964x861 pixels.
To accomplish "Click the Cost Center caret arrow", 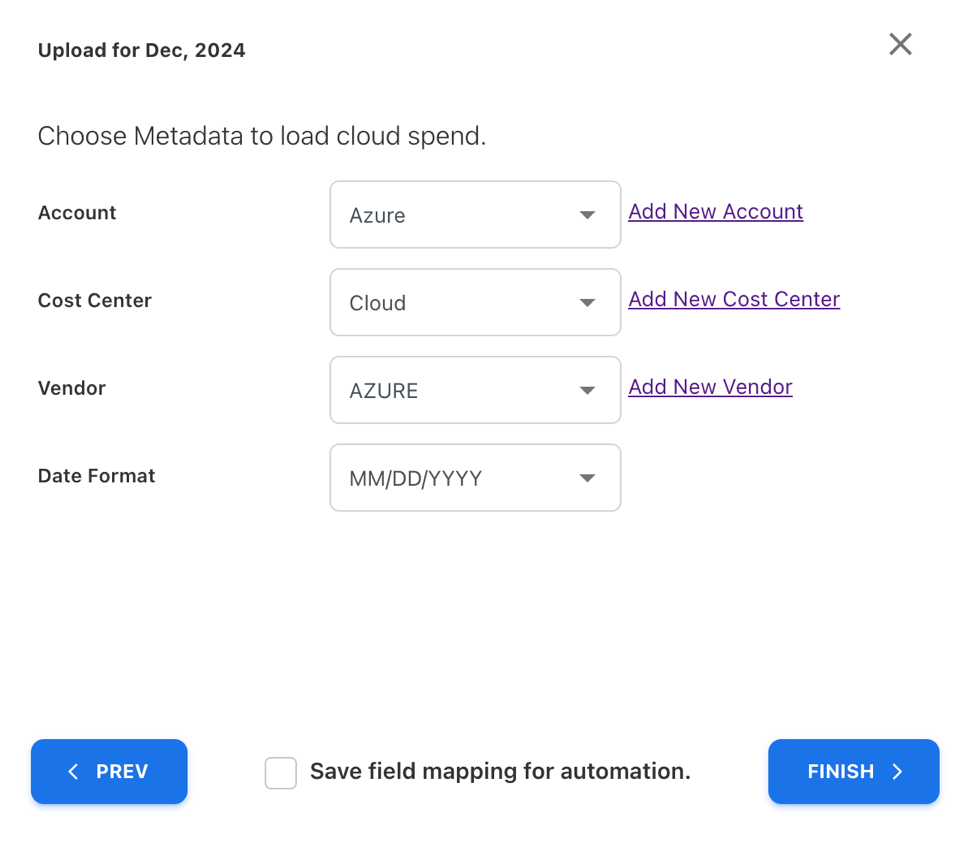I will click(x=587, y=303).
